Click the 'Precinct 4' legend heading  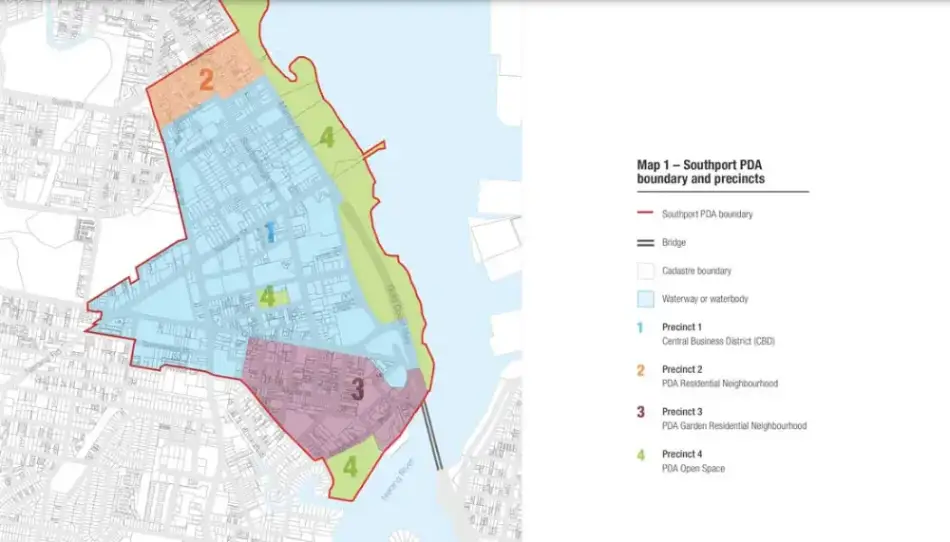coord(682,454)
